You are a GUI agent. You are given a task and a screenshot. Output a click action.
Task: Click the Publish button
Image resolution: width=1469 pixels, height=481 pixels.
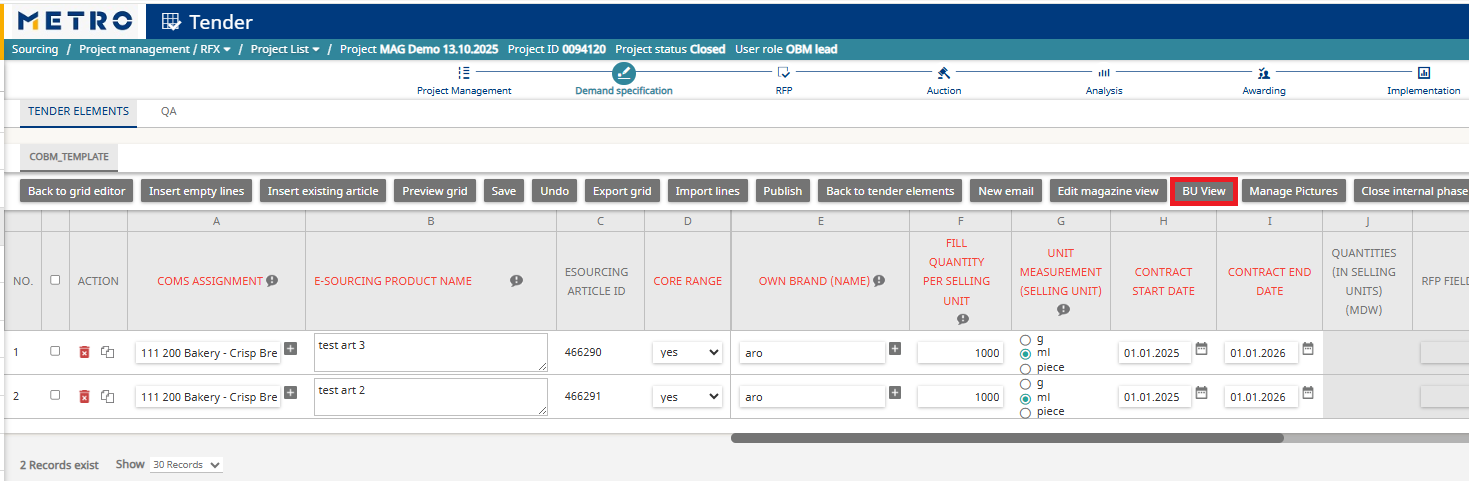(782, 191)
